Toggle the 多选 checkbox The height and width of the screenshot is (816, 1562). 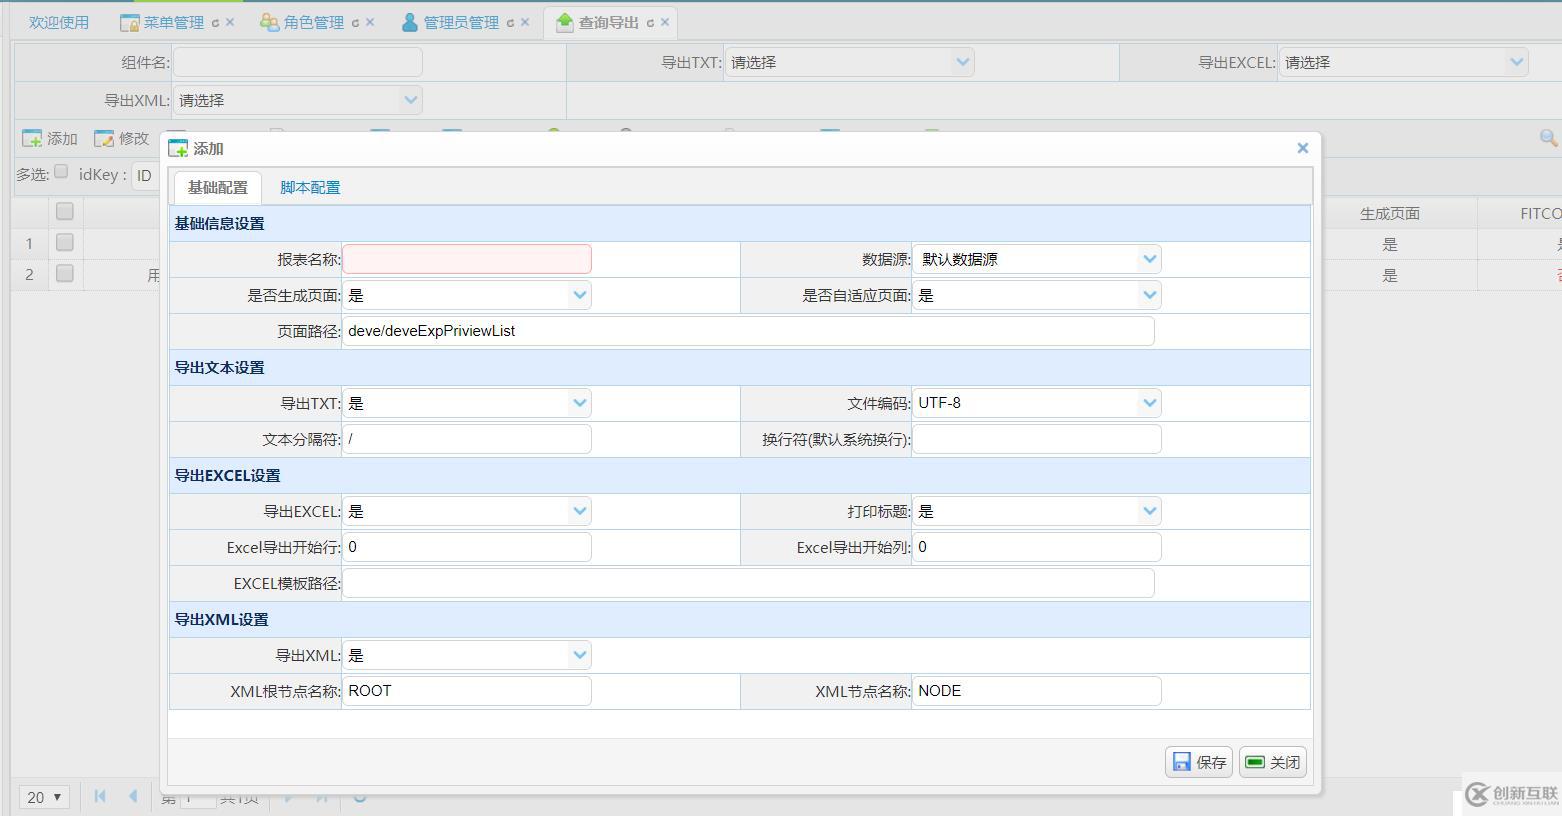coord(61,171)
